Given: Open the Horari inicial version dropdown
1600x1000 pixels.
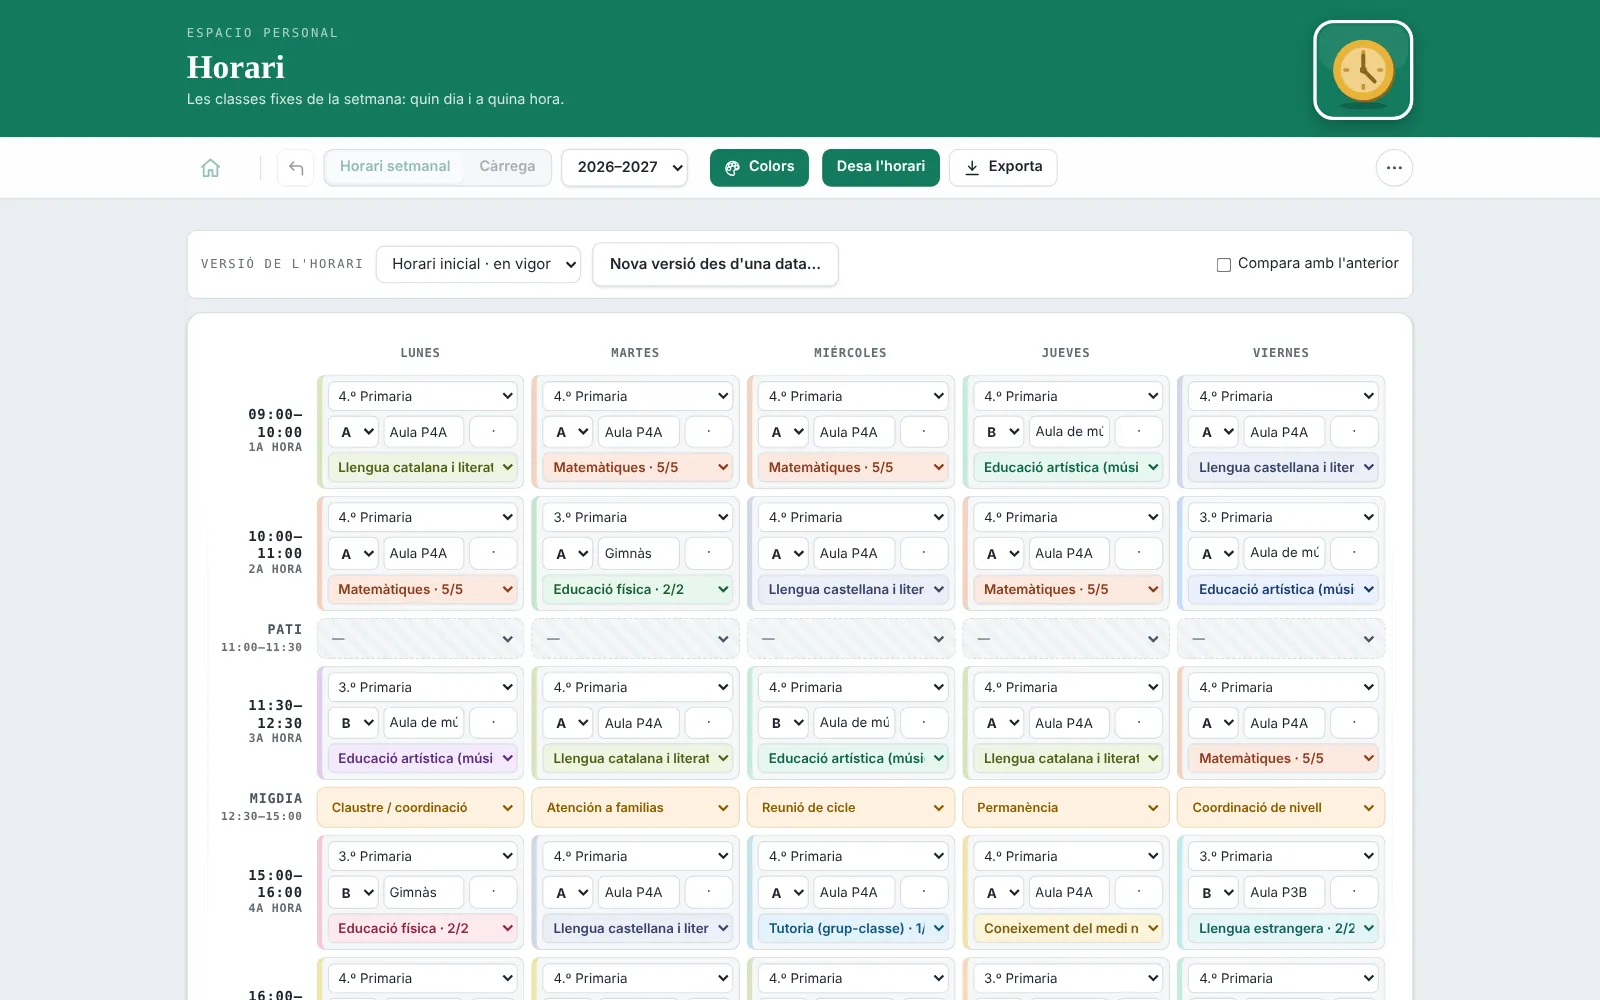Looking at the screenshot, I should 478,264.
